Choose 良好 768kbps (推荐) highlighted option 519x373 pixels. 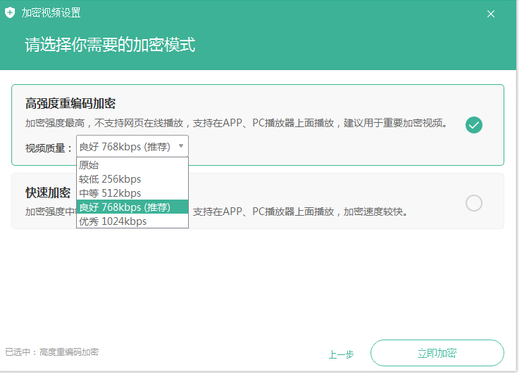[132, 207]
